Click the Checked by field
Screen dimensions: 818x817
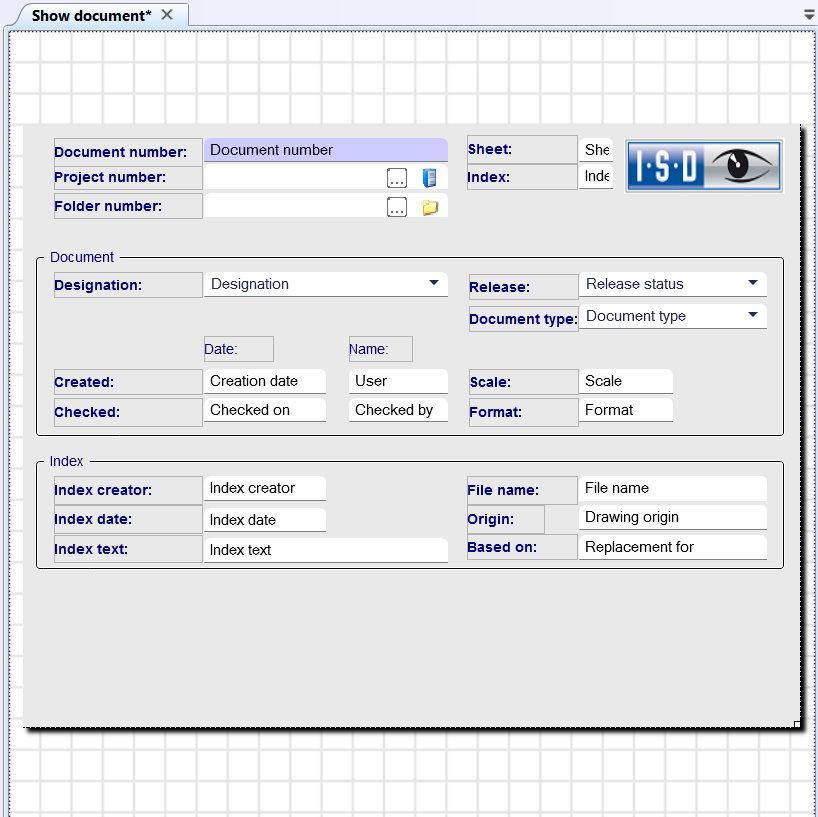398,410
